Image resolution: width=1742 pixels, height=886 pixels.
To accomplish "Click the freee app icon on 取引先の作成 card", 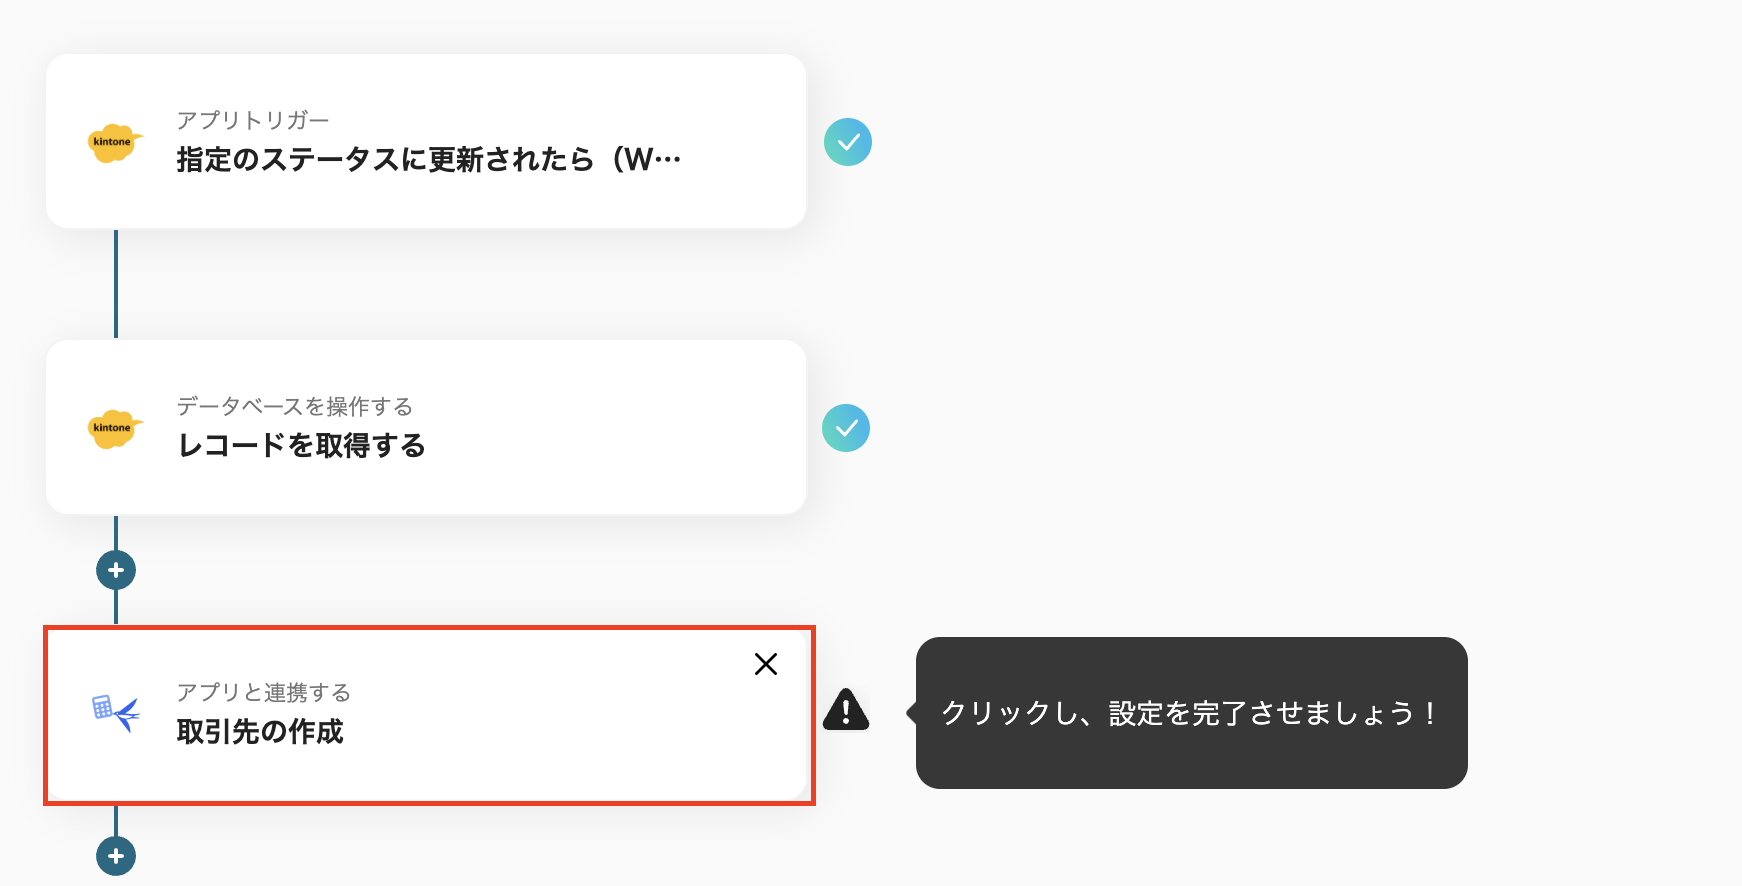I will click(x=113, y=713).
